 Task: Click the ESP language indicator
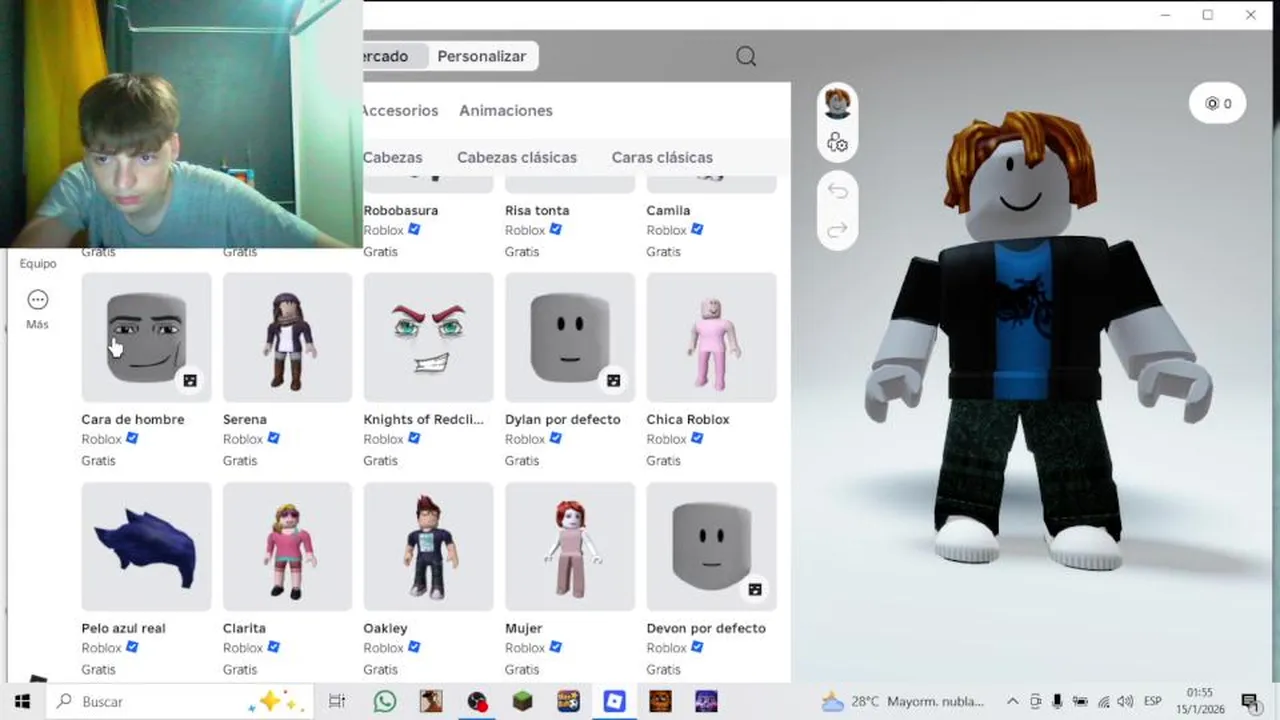[x=1152, y=701]
